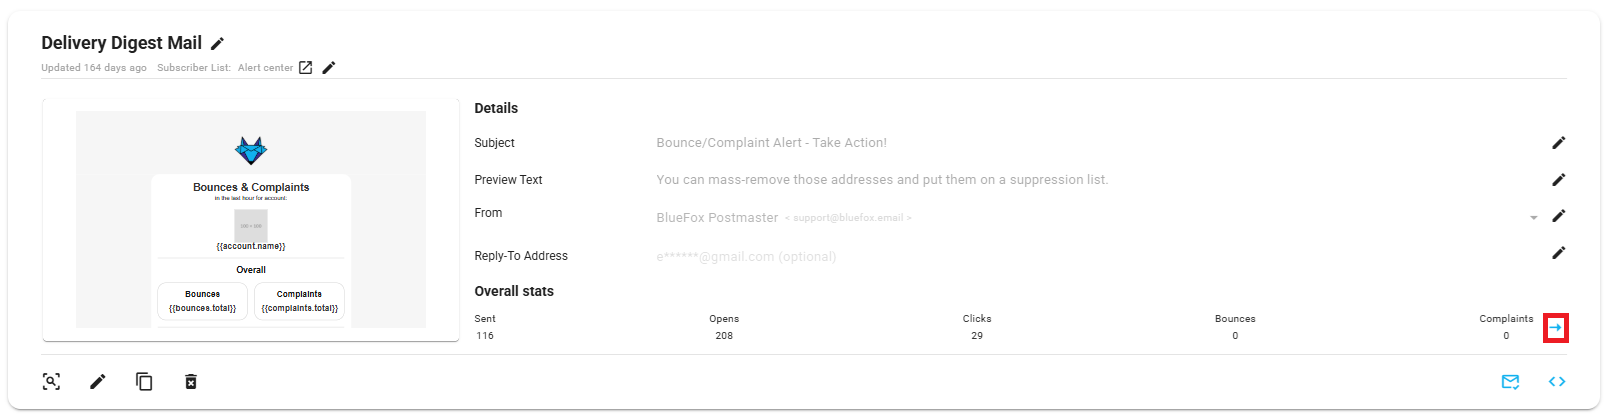Delete this email
The width and height of the screenshot is (1610, 417).
[x=191, y=381]
